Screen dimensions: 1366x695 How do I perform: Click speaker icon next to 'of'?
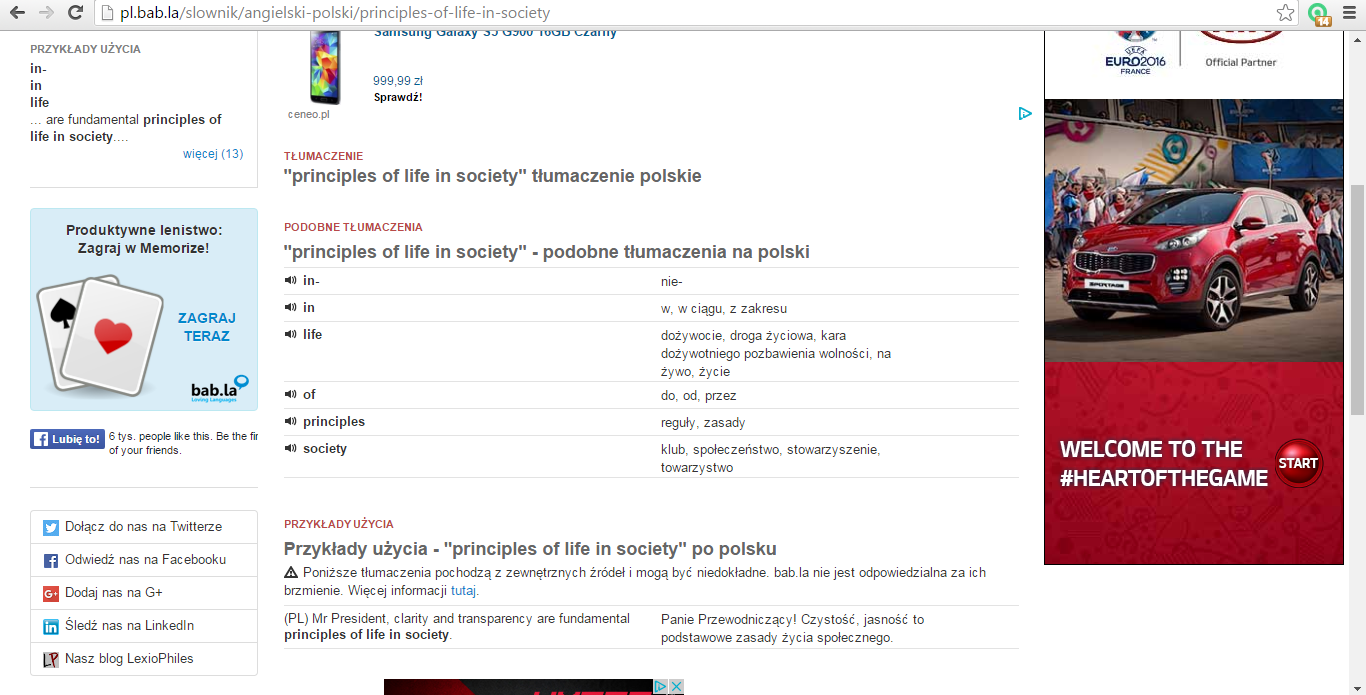291,395
